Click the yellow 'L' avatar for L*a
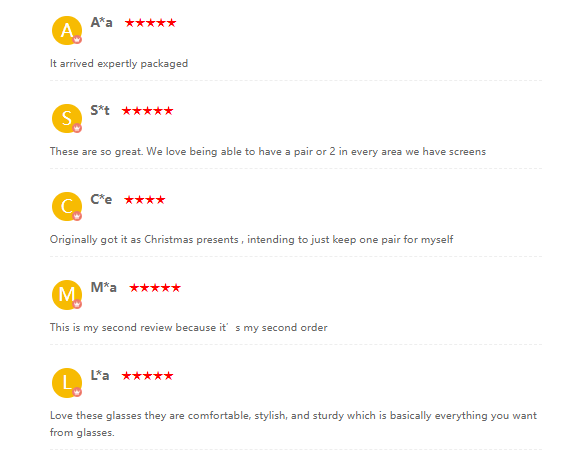577x463 pixels. [67, 383]
